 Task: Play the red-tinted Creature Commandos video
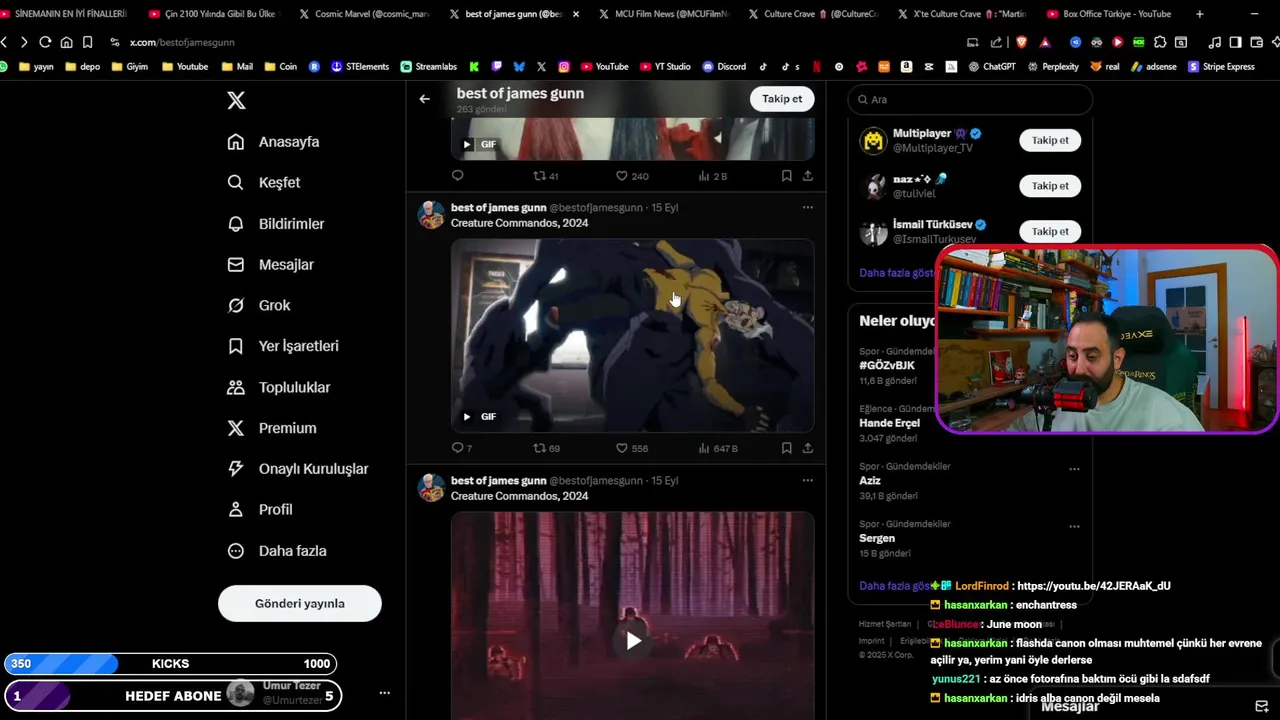pyautogui.click(x=633, y=641)
